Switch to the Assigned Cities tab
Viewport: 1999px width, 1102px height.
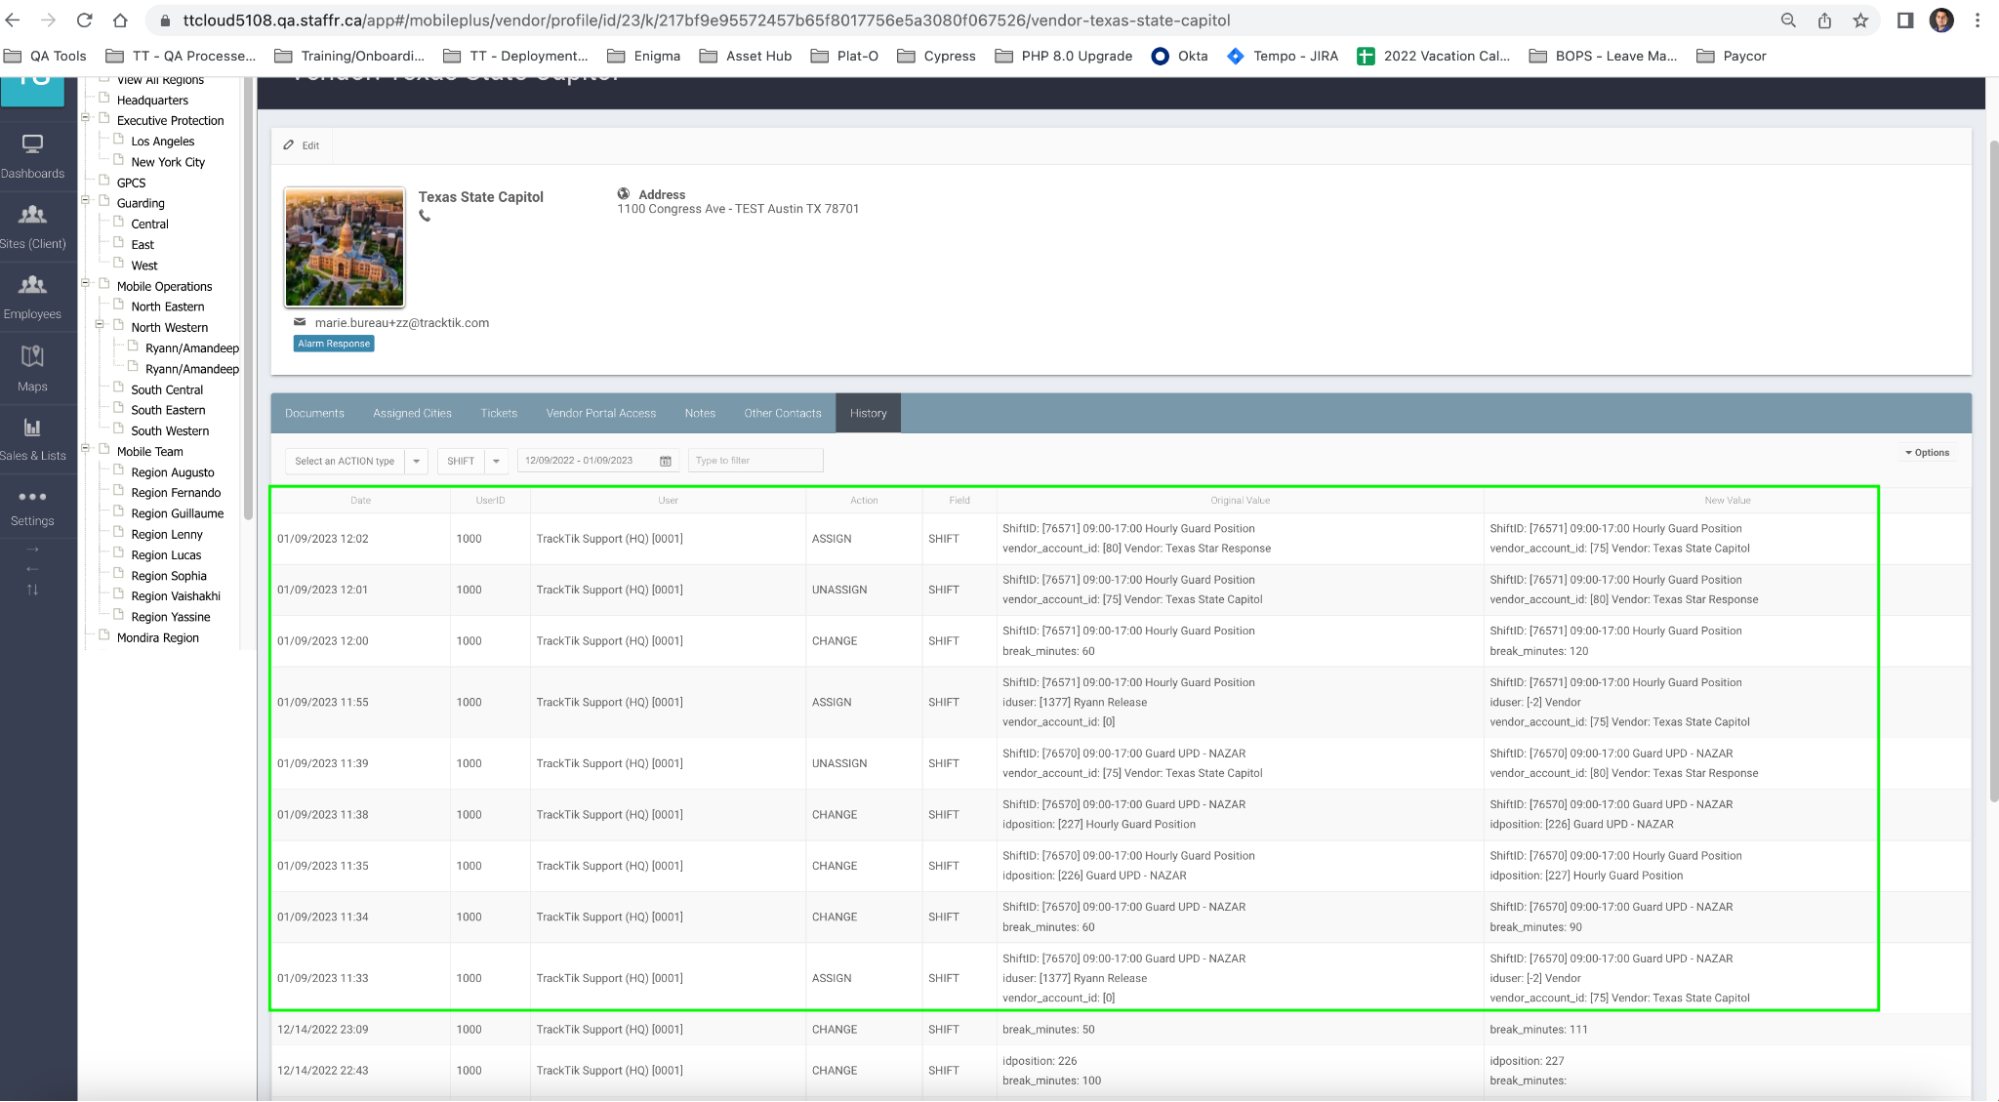click(412, 413)
